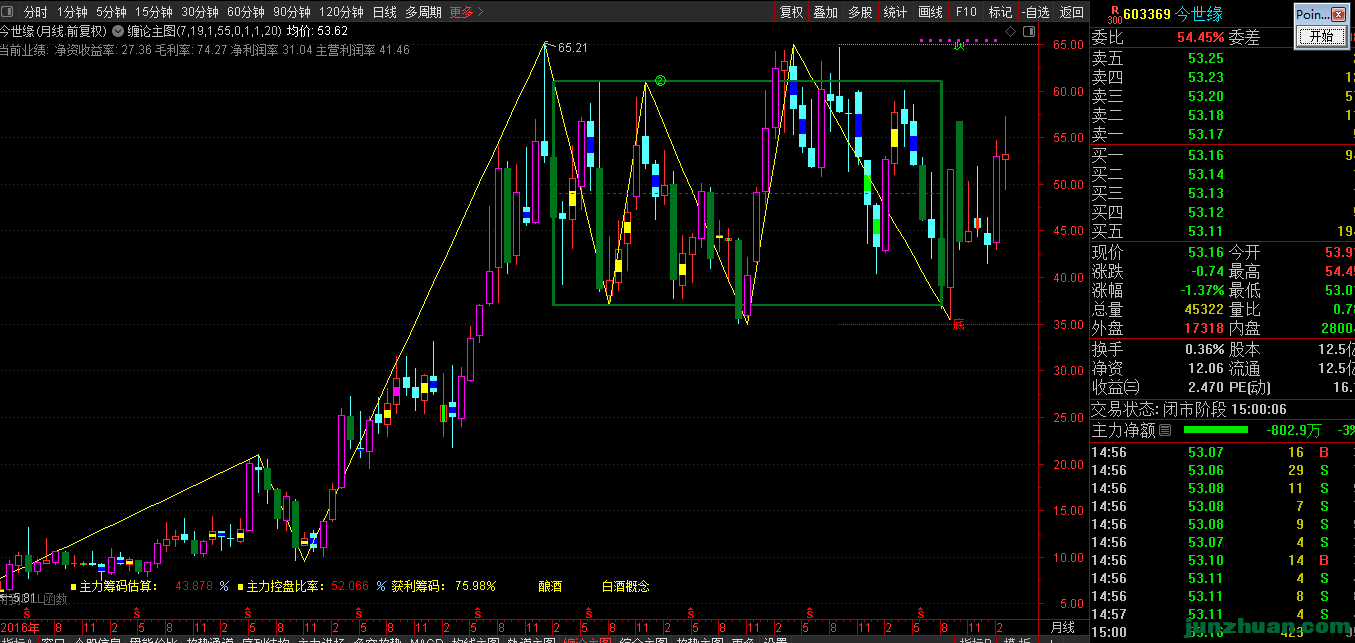Viewport: 1355px width, 643px height.
Task: Click the 总量 value 45322
Action: (1204, 309)
